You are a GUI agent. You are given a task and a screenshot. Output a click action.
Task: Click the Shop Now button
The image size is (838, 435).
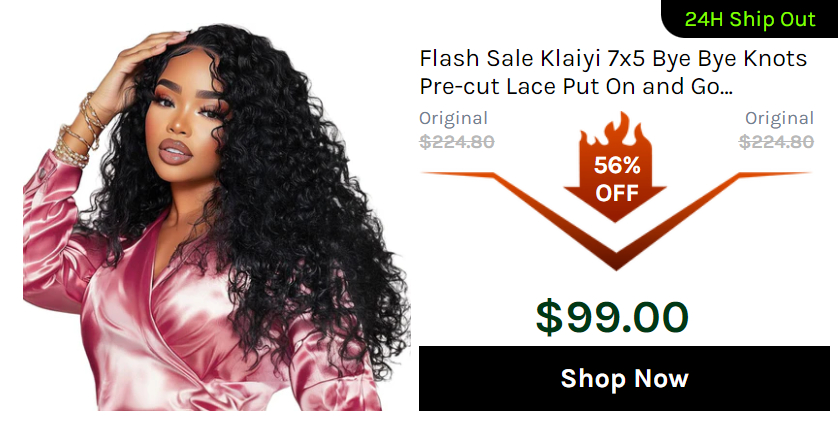(x=624, y=378)
